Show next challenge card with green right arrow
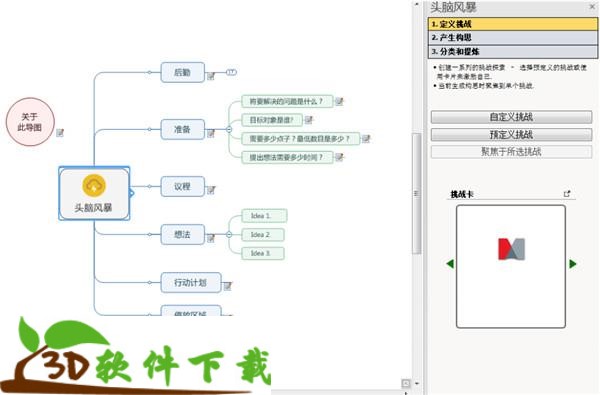600x395 pixels. click(572, 264)
